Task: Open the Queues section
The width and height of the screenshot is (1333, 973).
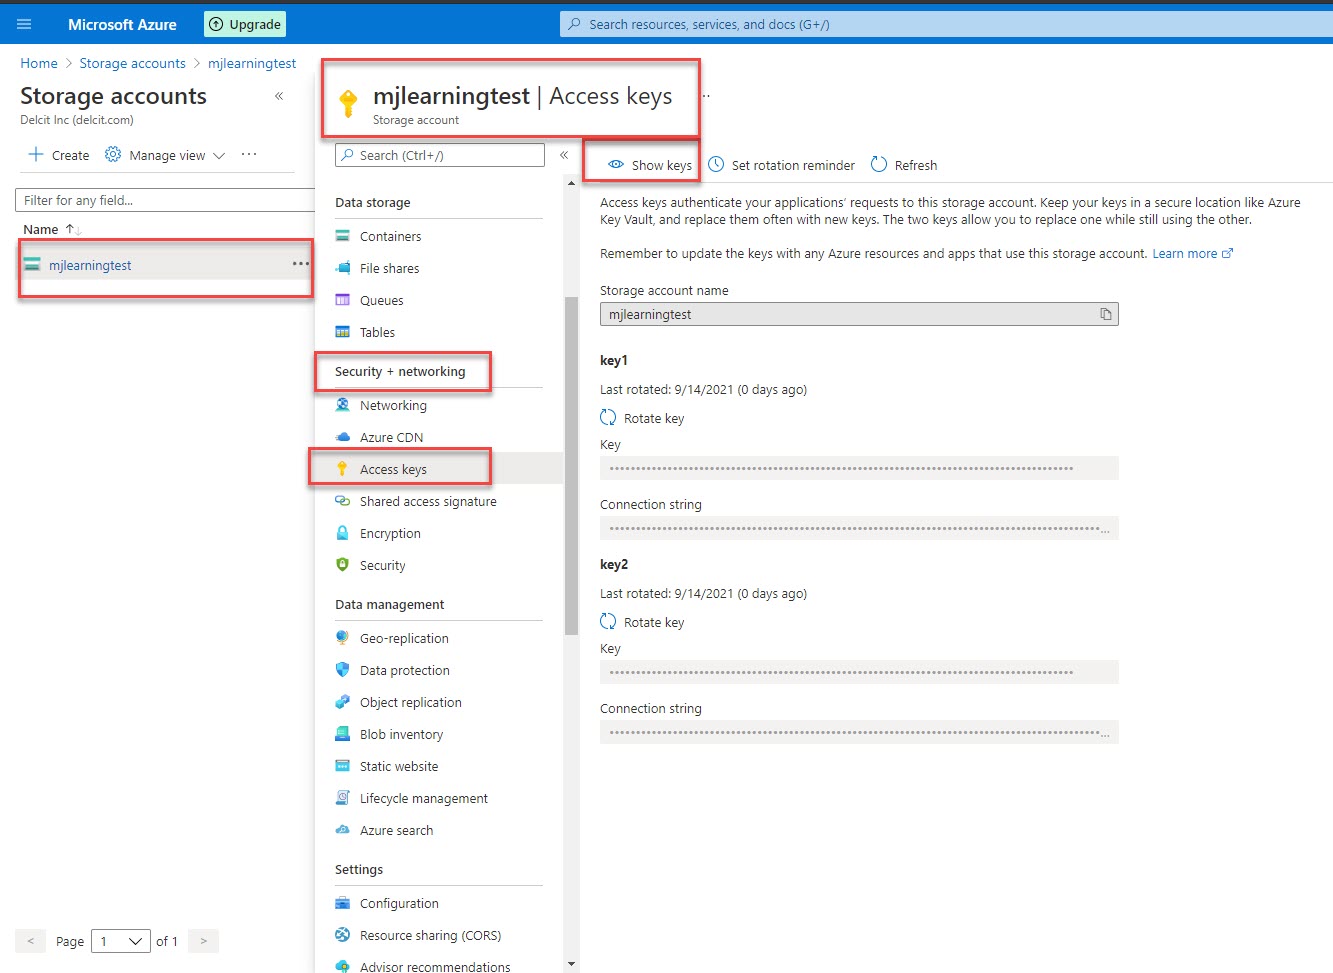Action: tap(381, 300)
